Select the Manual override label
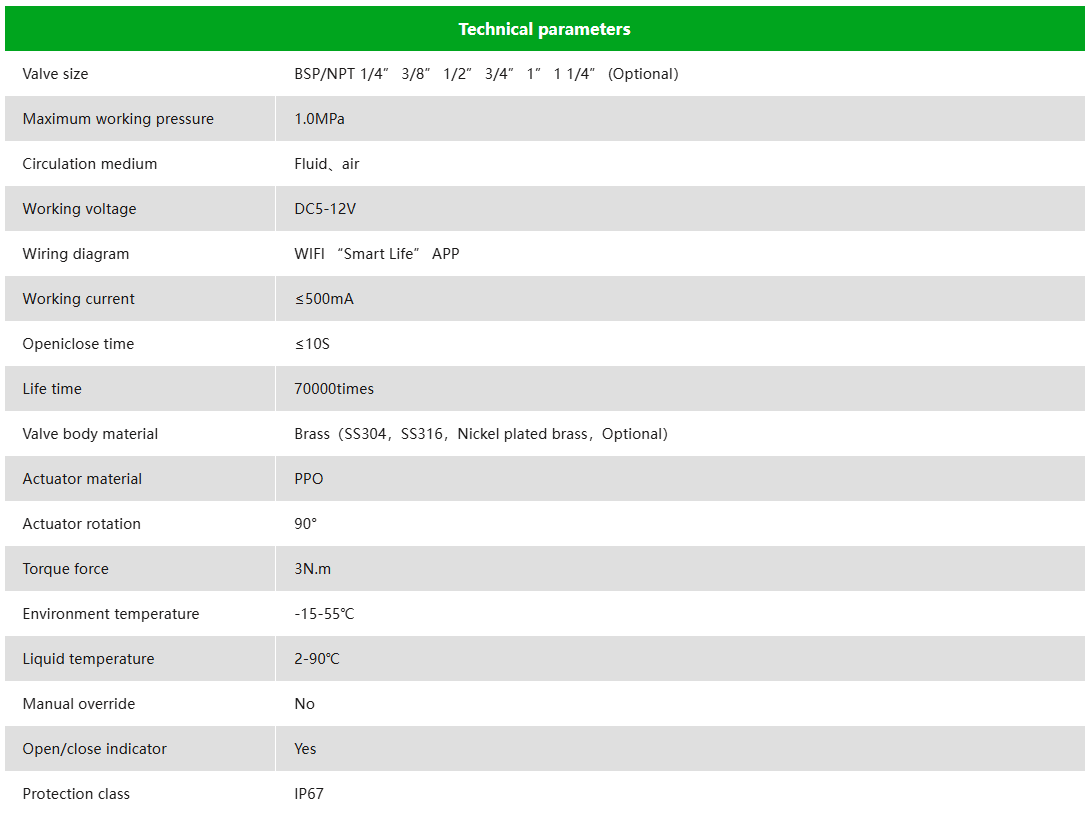 79,704
